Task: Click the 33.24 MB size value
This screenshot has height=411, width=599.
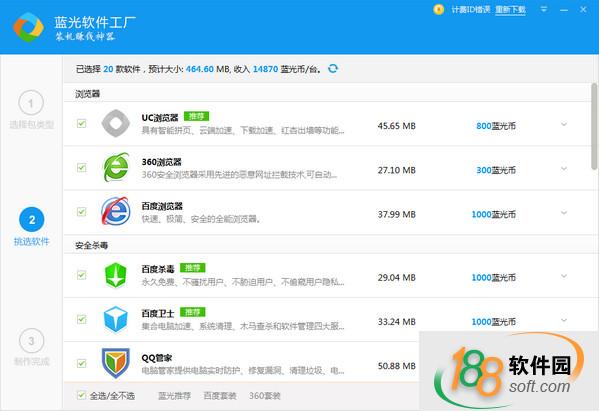Action: point(397,322)
